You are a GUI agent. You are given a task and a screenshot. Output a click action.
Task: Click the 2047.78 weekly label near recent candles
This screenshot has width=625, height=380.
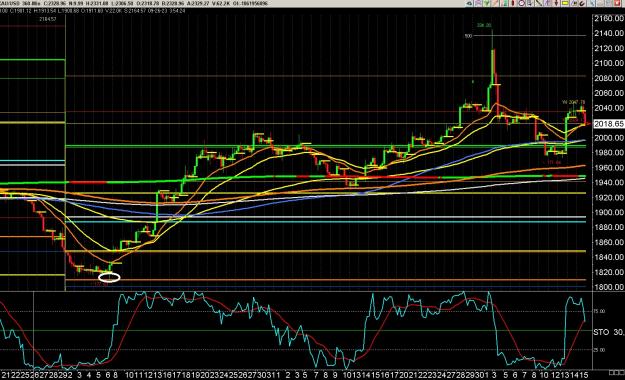pos(574,102)
